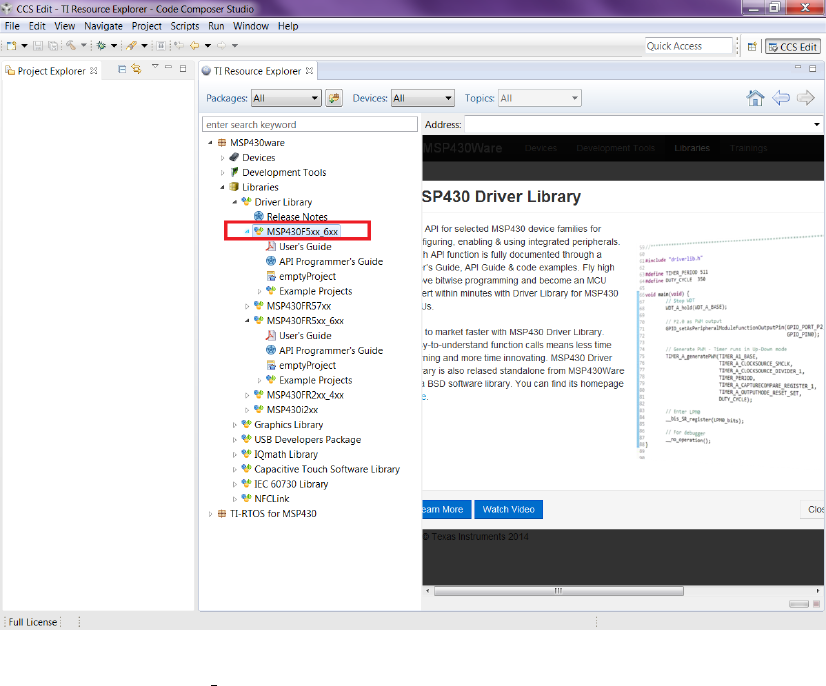Viewport: 826px width, 686px height.
Task: Click the Debug bug icon
Action: tap(102, 46)
